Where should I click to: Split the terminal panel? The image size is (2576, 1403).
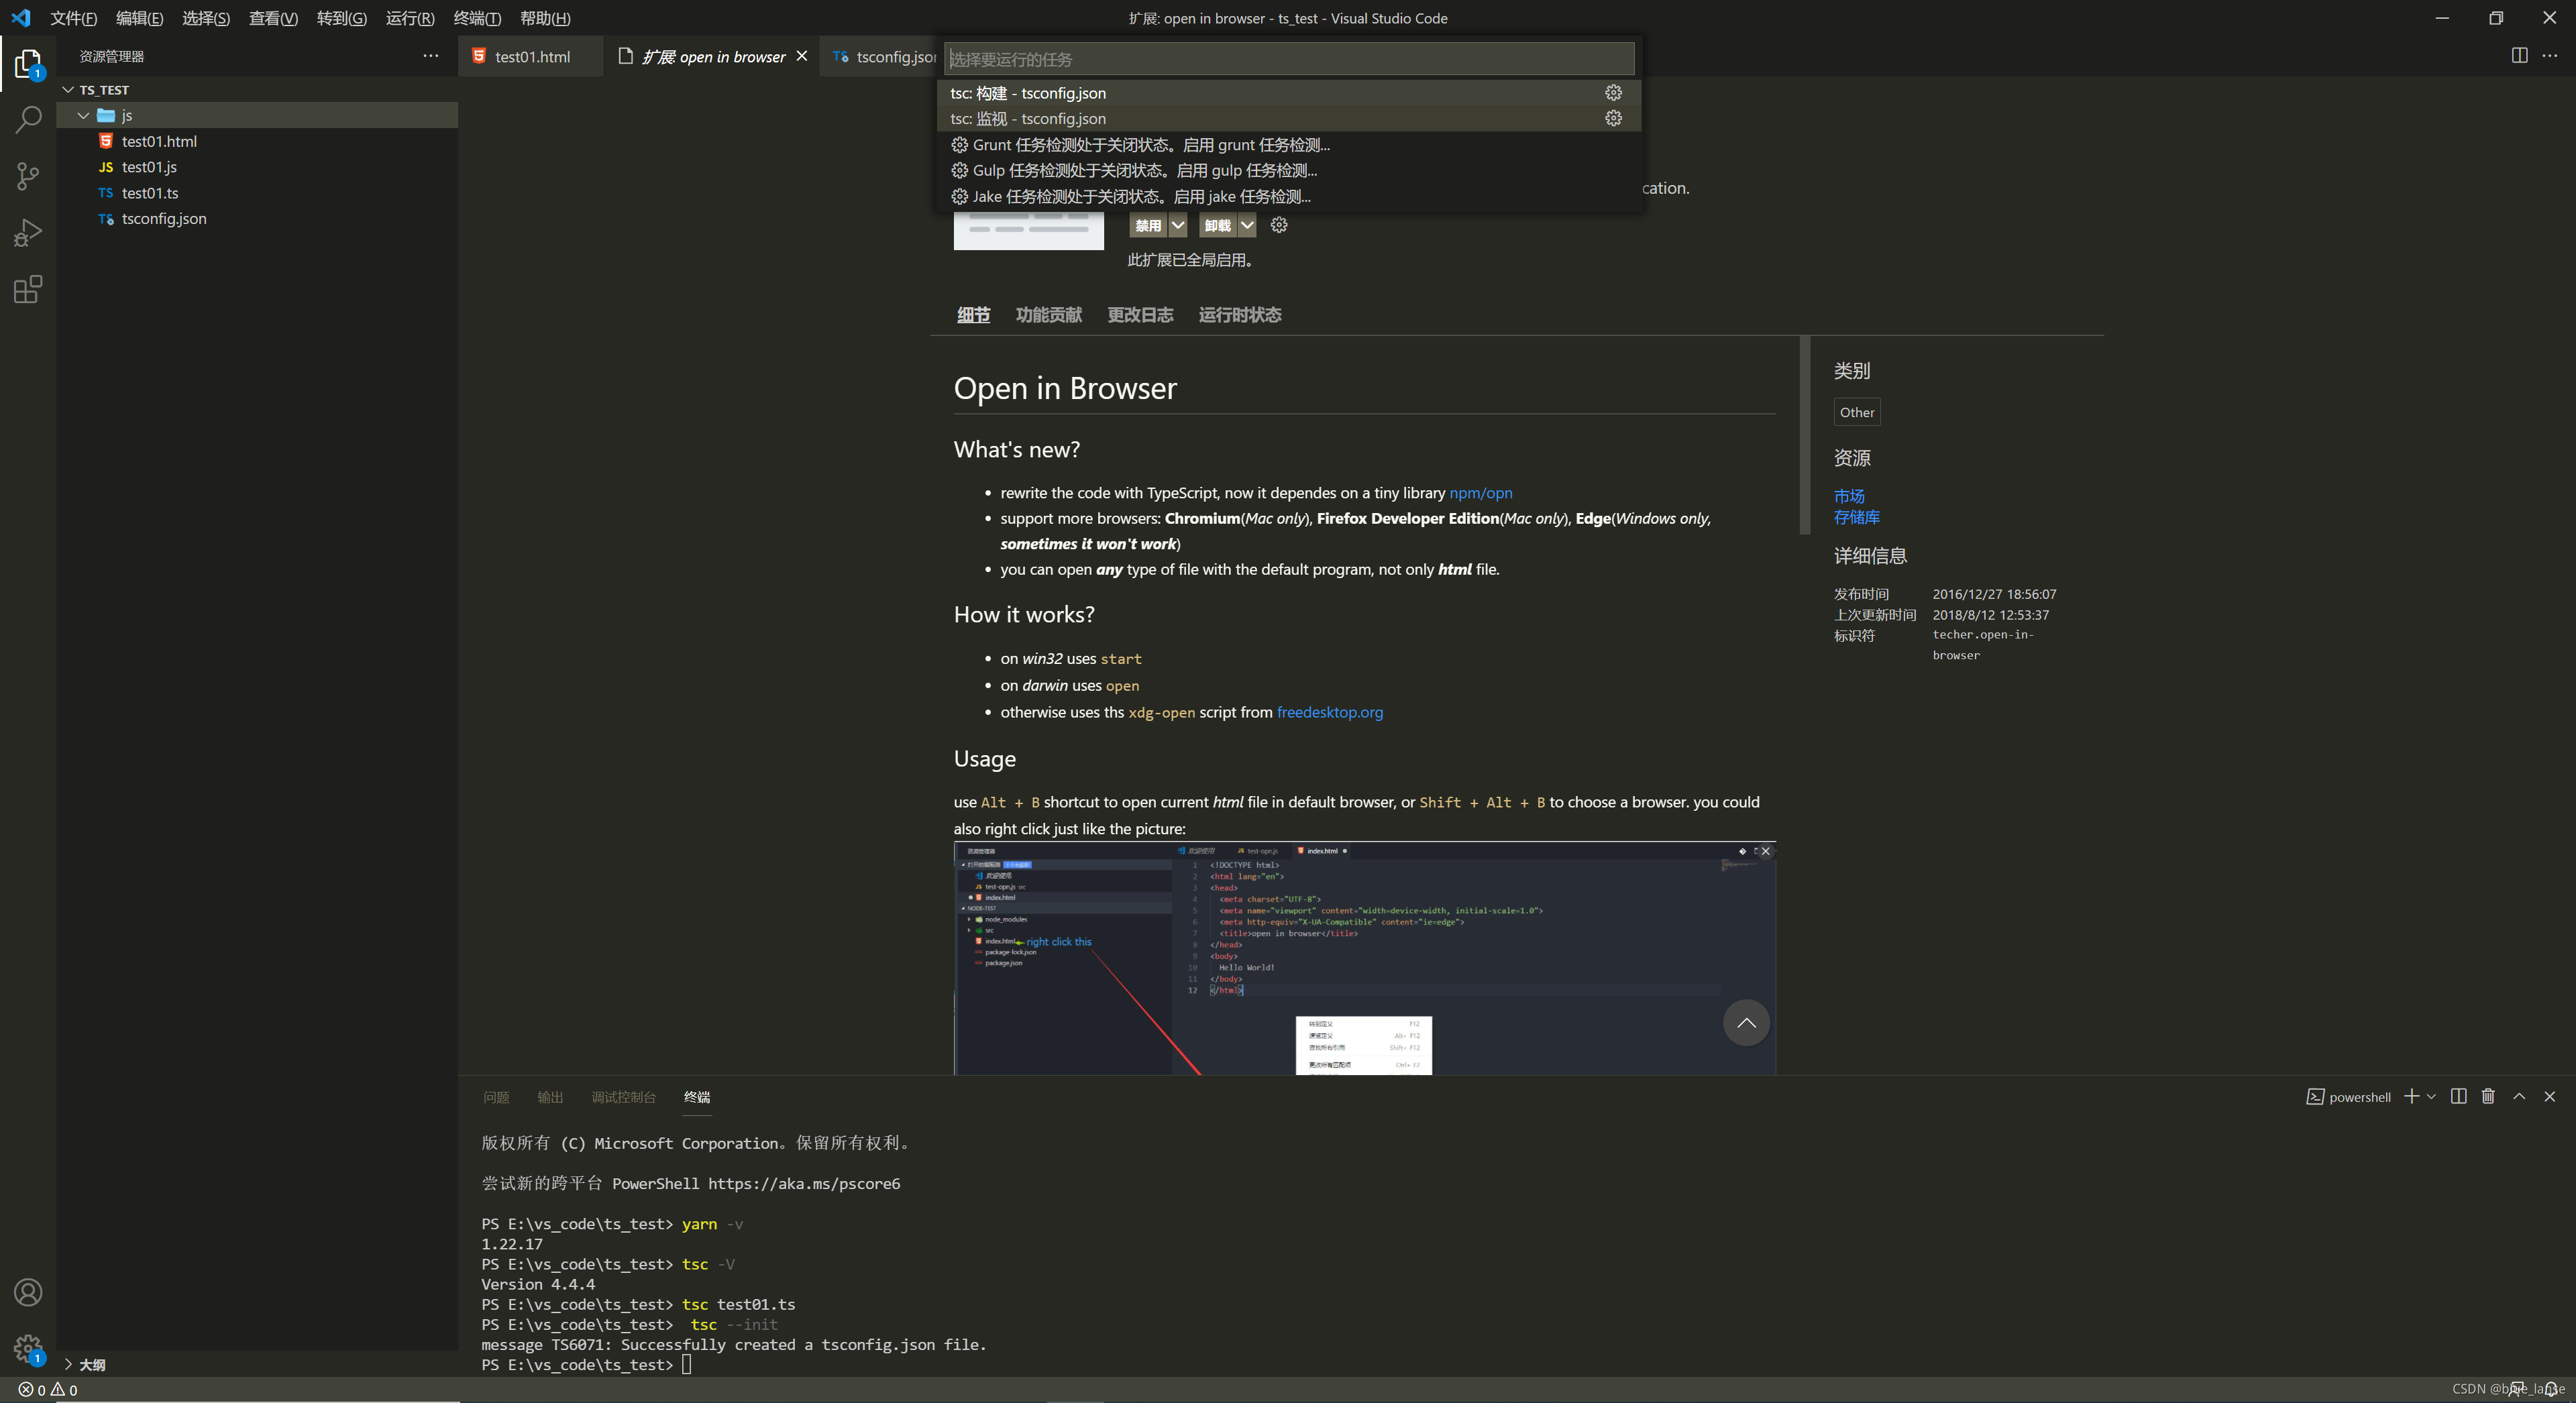[x=2458, y=1097]
